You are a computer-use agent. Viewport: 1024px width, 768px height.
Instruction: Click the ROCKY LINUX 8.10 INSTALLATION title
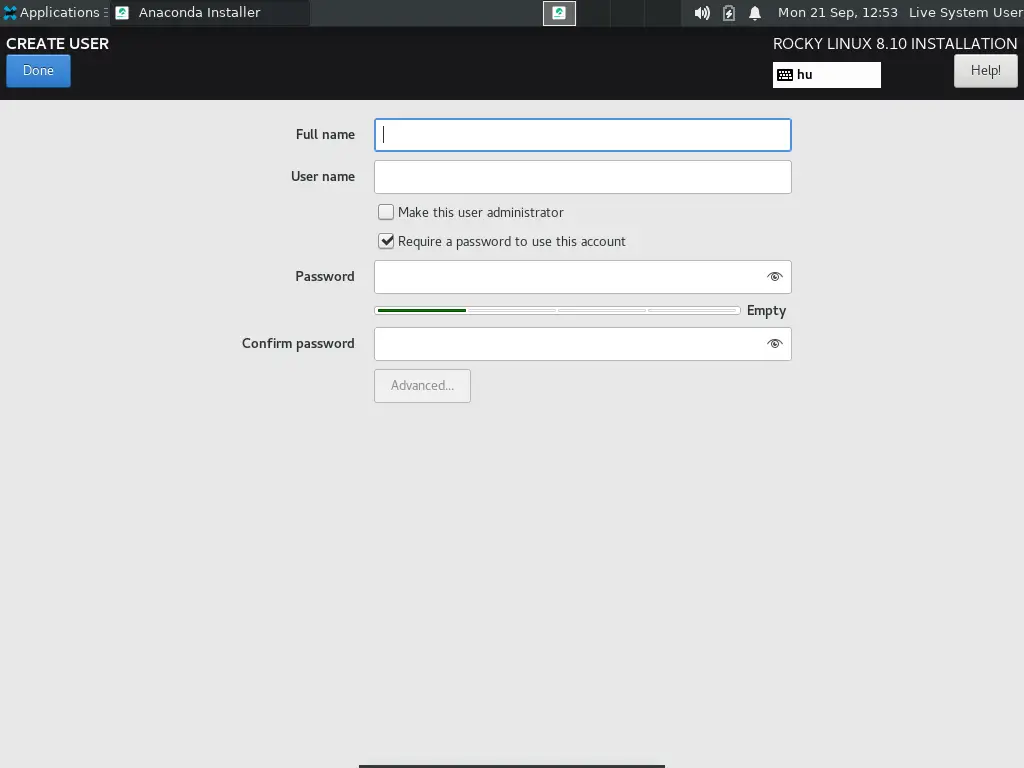coord(895,44)
